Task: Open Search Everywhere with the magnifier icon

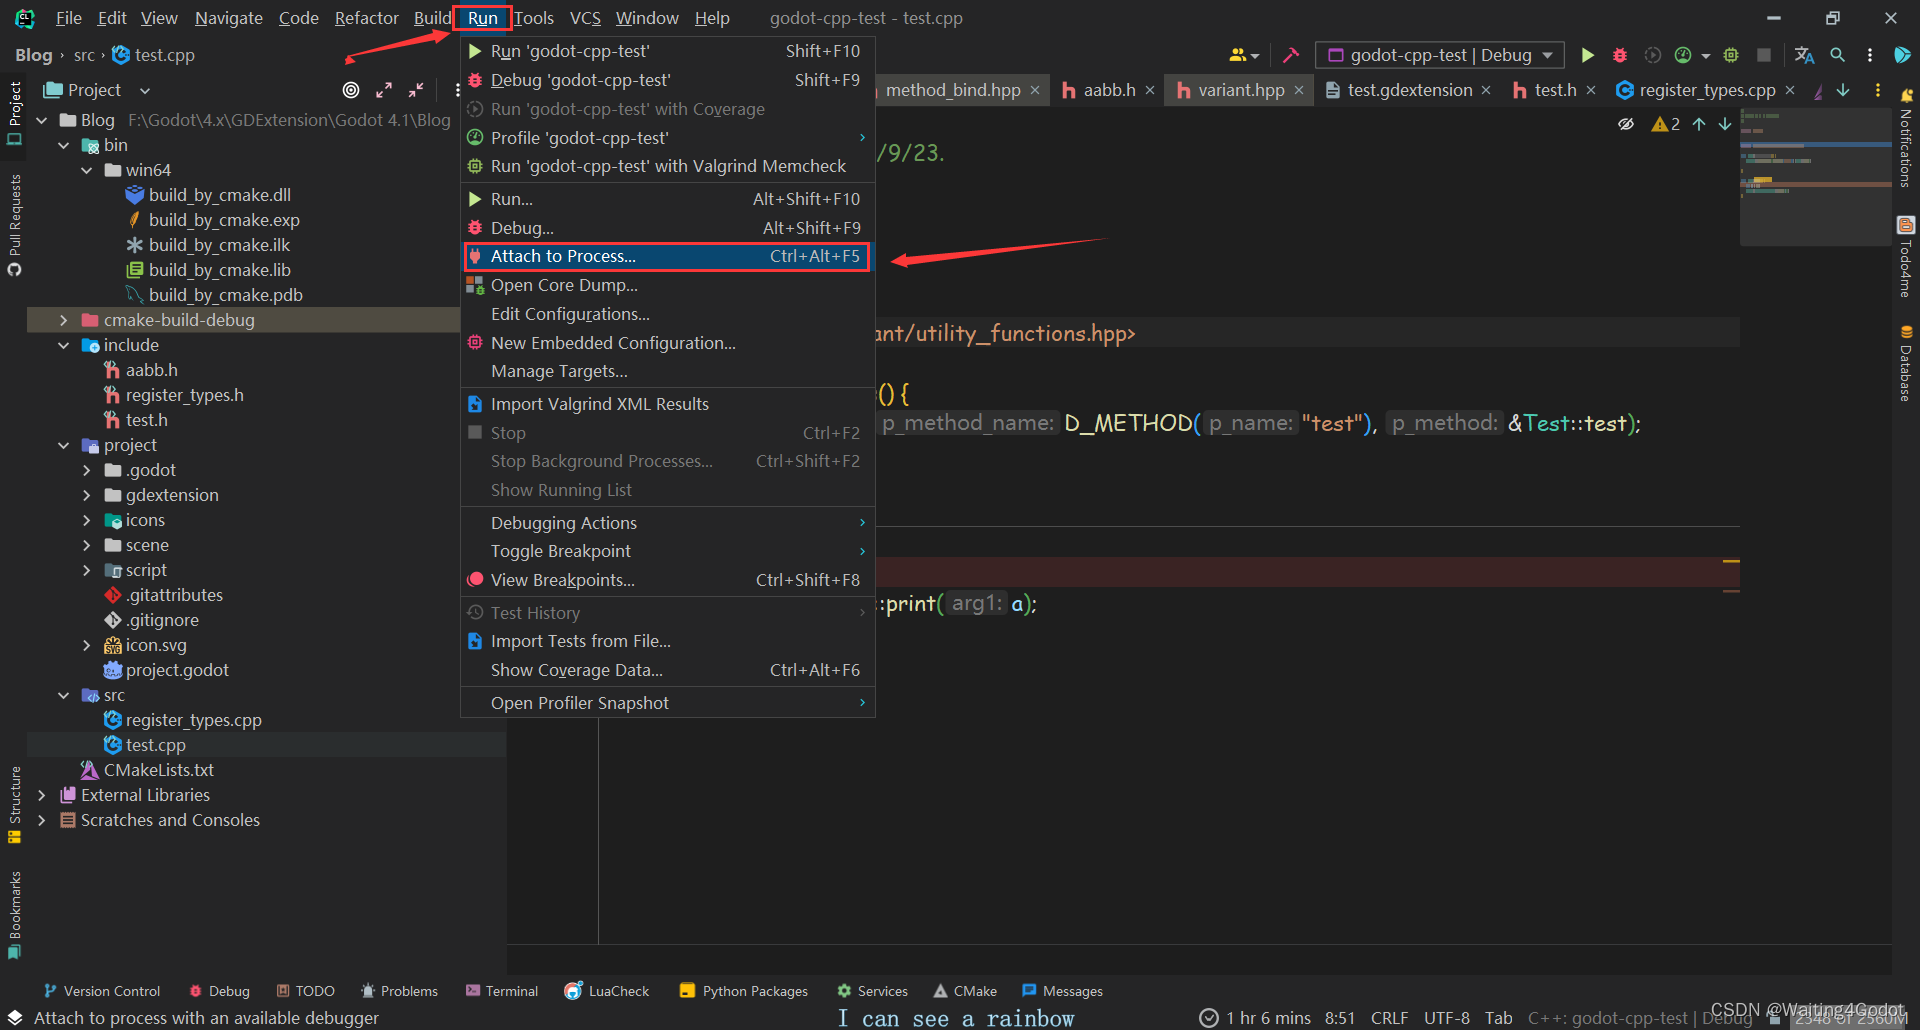Action: pyautogui.click(x=1838, y=55)
